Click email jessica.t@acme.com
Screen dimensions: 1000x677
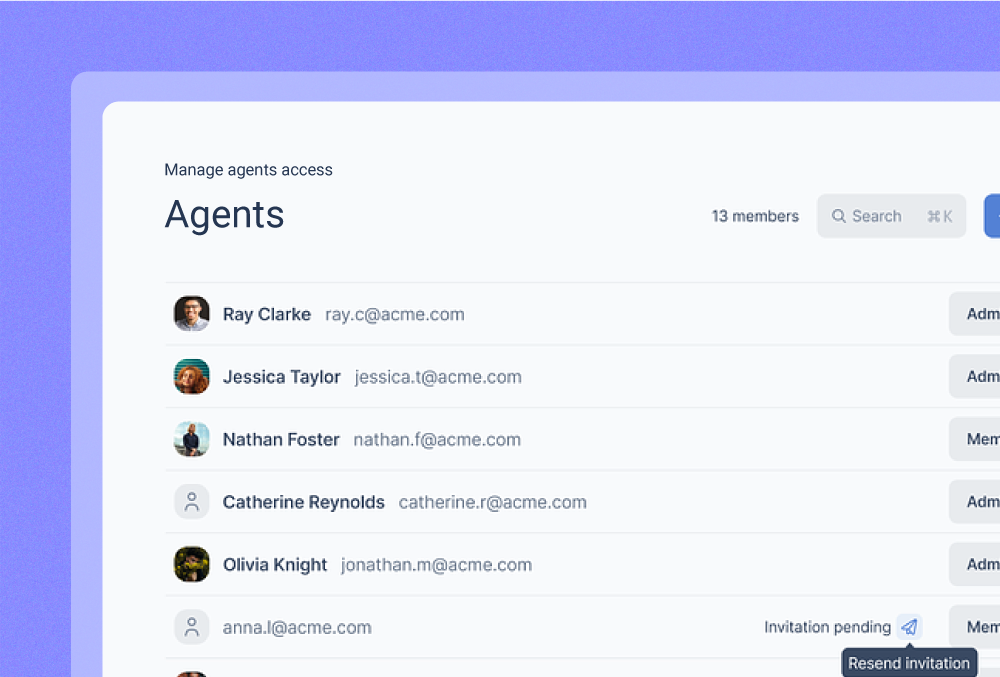point(438,377)
